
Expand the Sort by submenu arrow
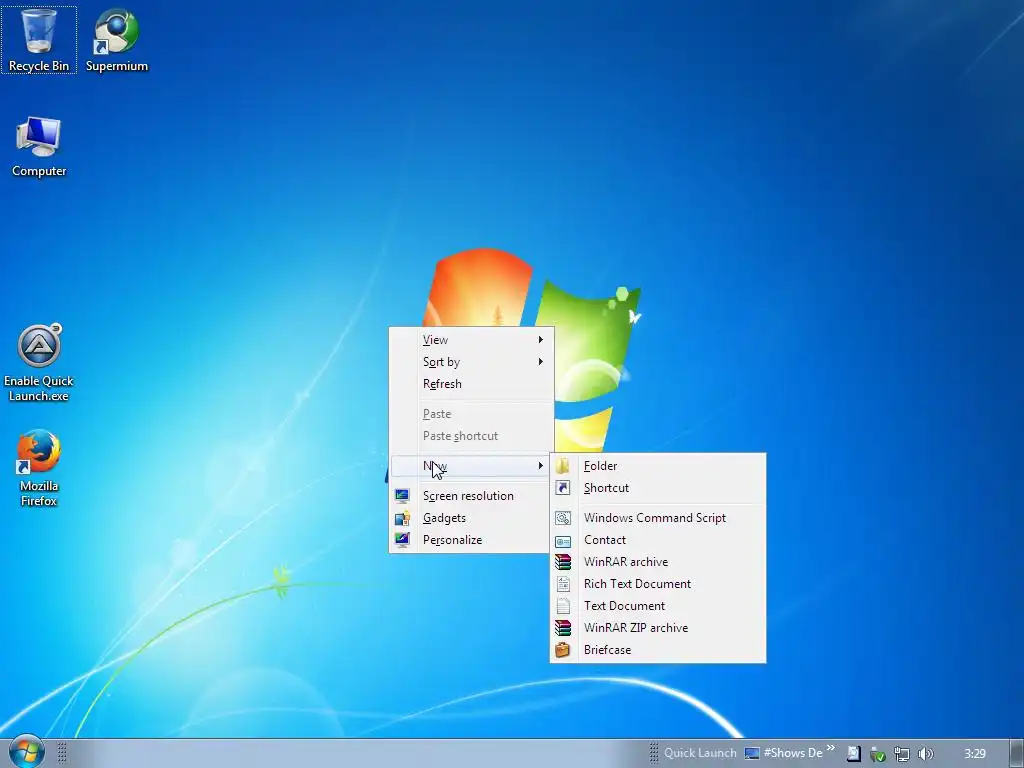pos(541,362)
